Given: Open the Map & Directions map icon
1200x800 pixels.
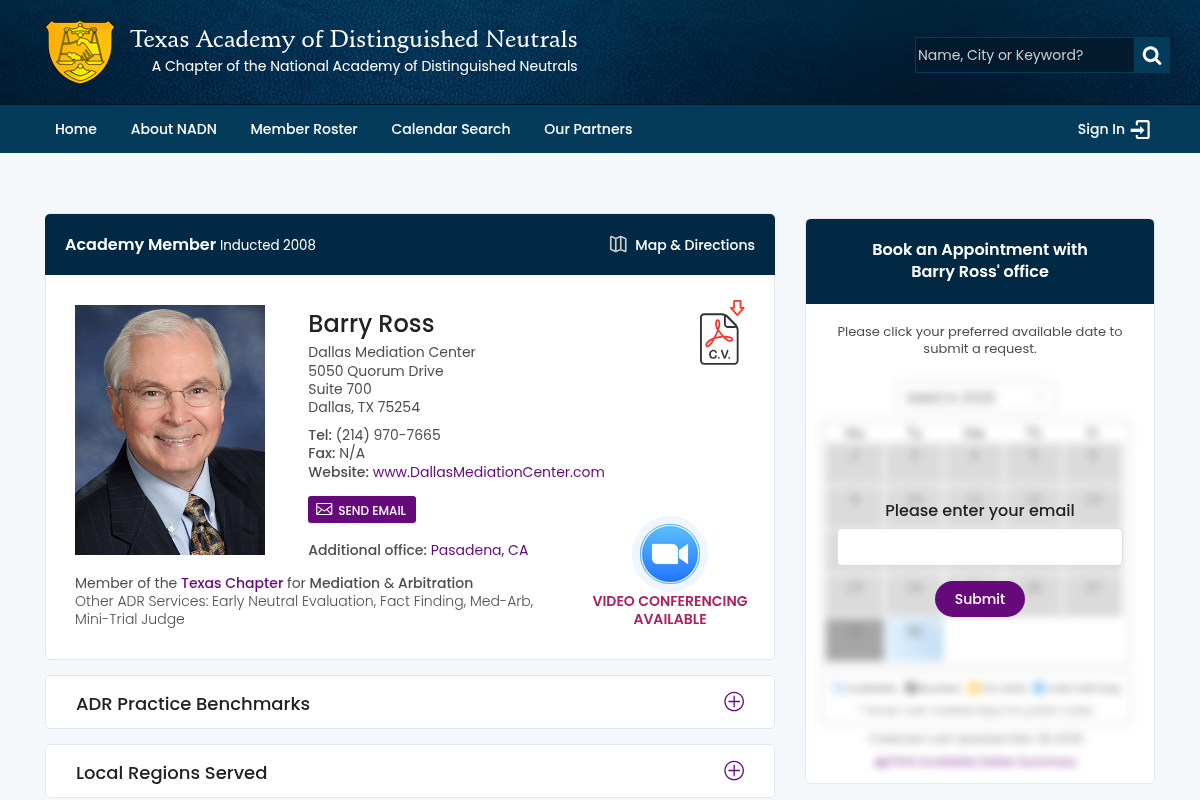Looking at the screenshot, I should [618, 245].
